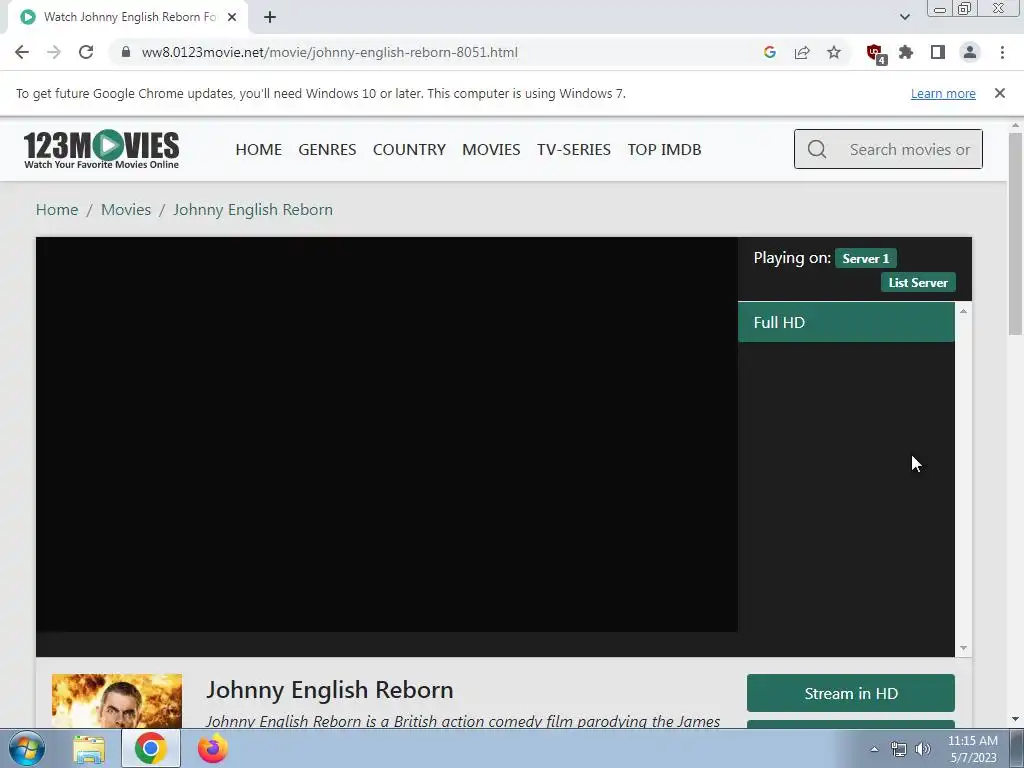Image resolution: width=1024 pixels, height=768 pixels.
Task: Open the Chrome profile avatar
Action: [x=970, y=52]
